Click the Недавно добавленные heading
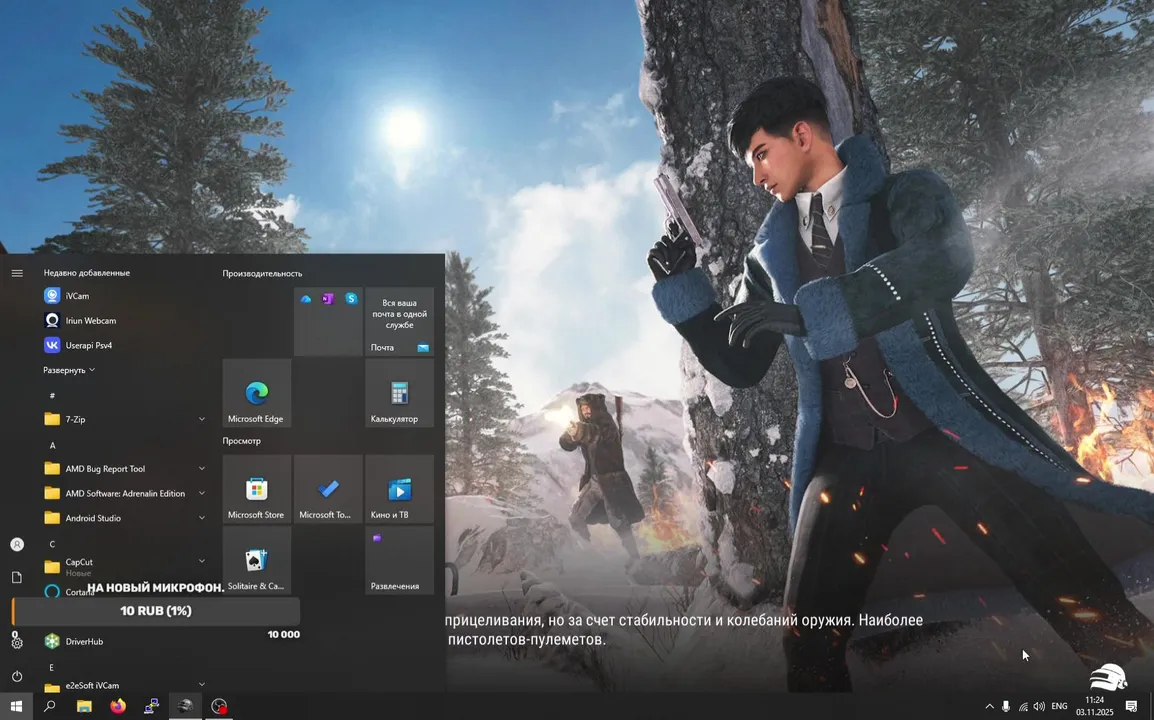 (x=86, y=272)
